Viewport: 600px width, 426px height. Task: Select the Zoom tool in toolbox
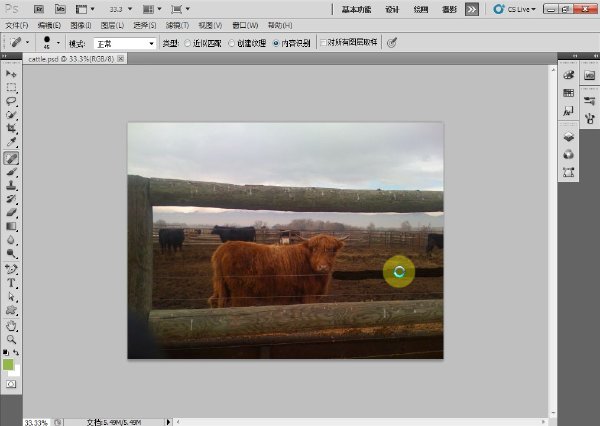point(11,339)
